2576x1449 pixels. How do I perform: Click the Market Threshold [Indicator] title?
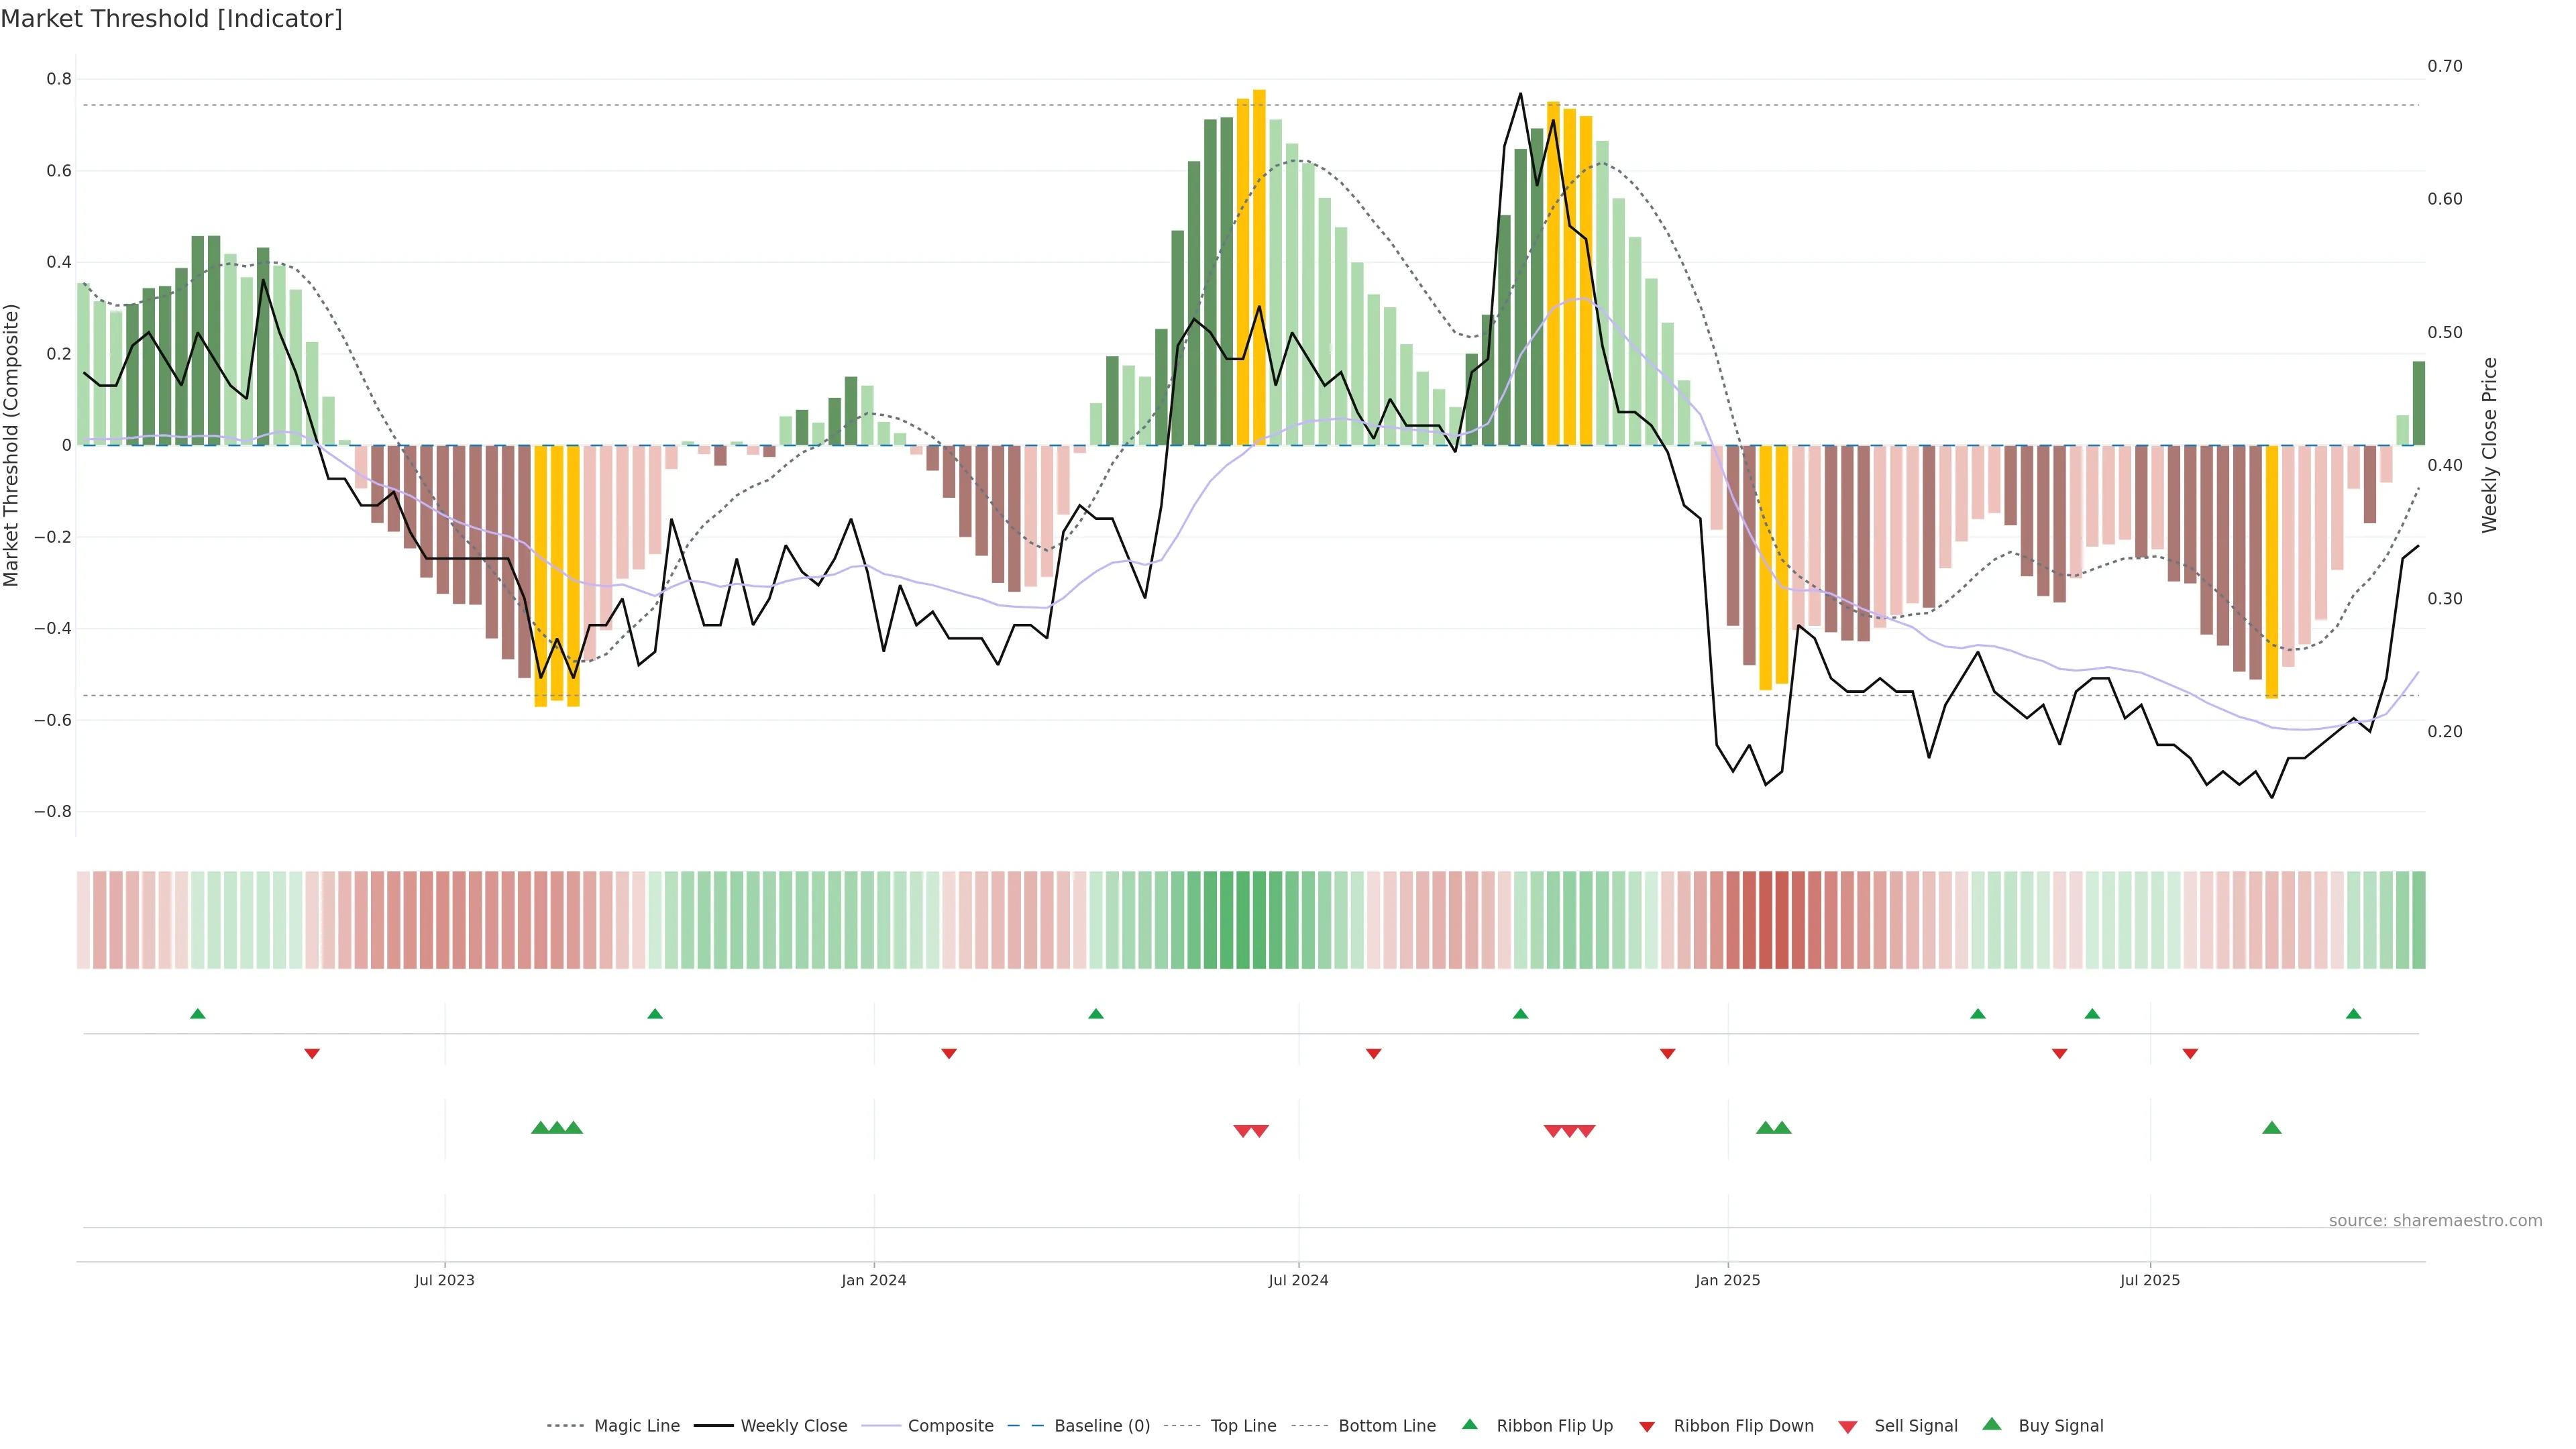[x=171, y=19]
